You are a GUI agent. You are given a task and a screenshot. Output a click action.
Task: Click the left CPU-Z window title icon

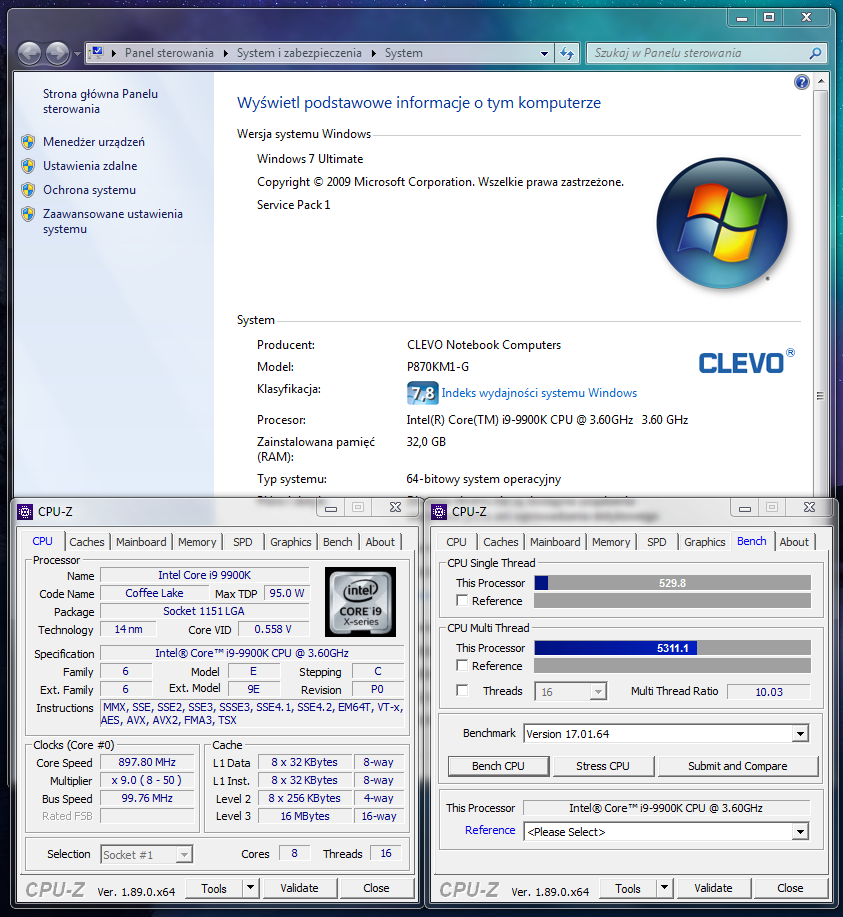pos(25,512)
